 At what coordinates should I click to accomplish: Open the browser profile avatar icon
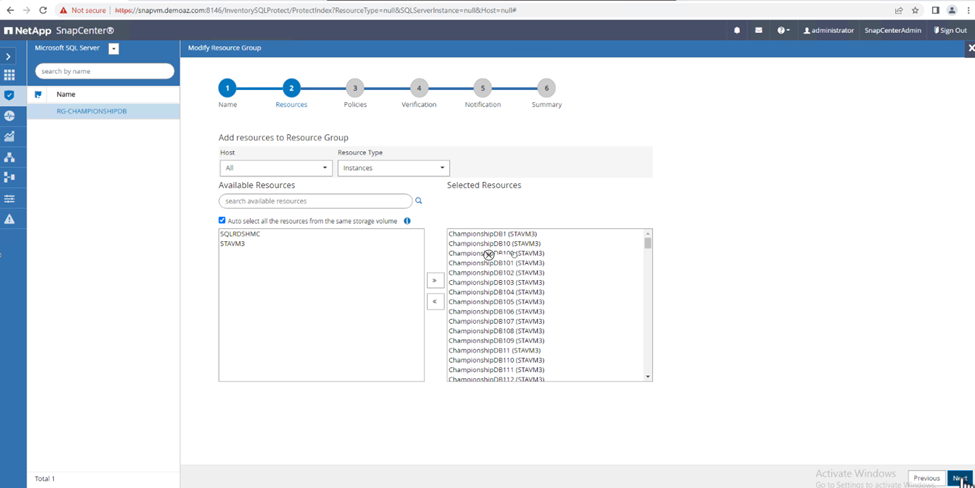click(952, 10)
